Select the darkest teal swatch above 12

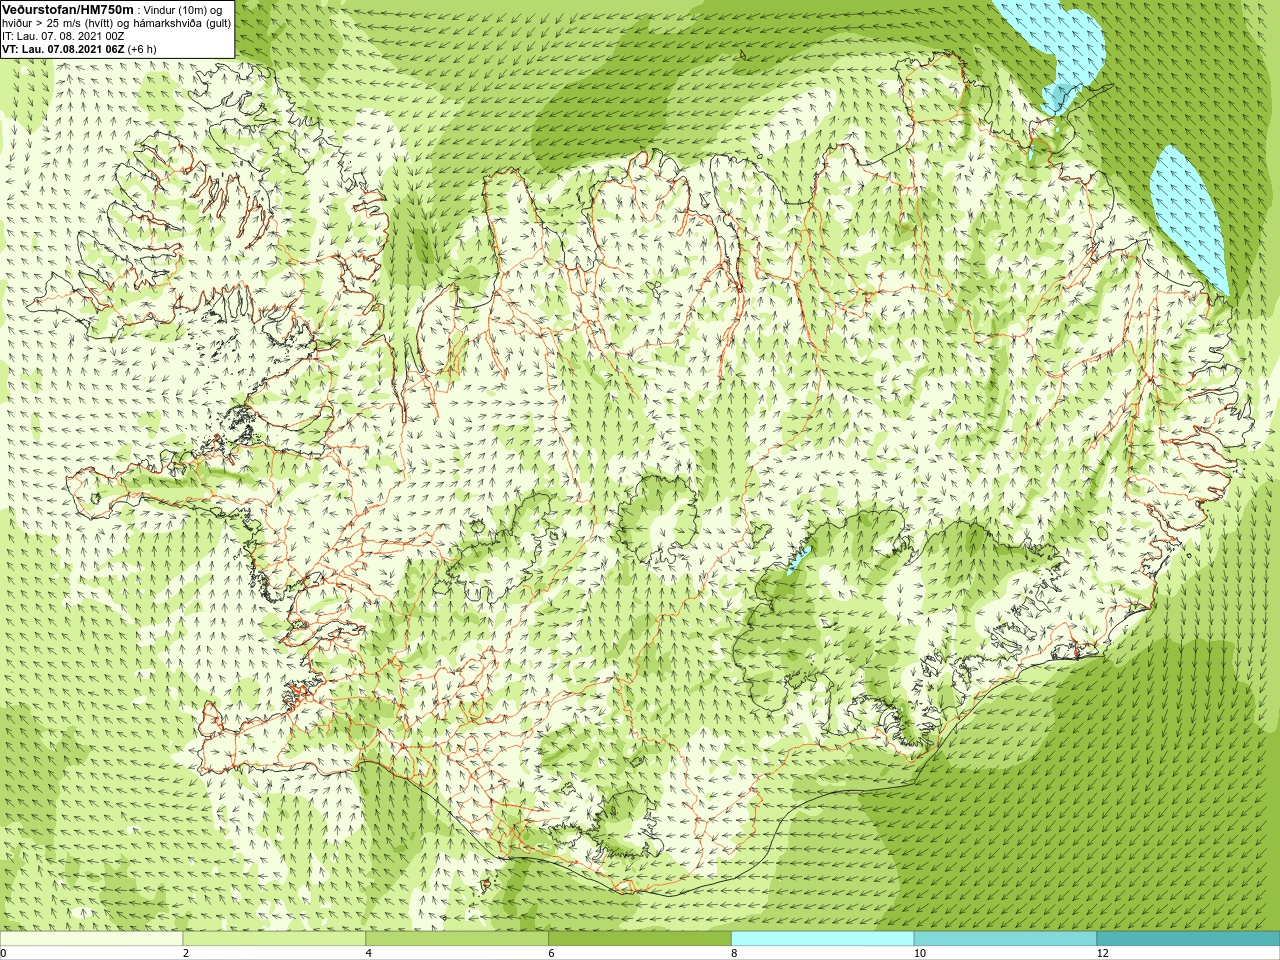point(1188,939)
